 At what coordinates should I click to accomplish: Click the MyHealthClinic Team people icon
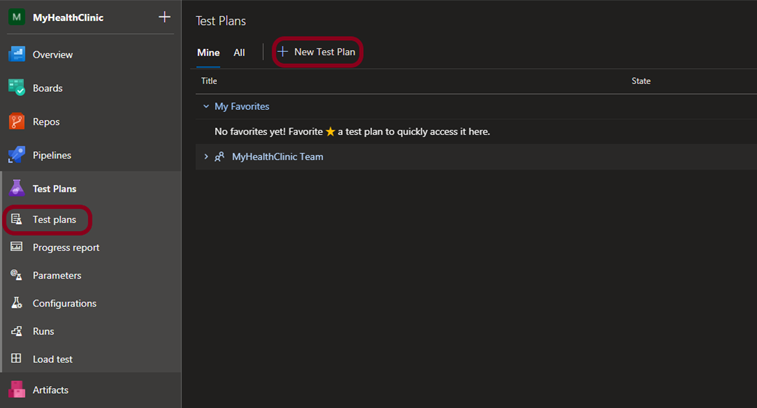tap(219, 156)
